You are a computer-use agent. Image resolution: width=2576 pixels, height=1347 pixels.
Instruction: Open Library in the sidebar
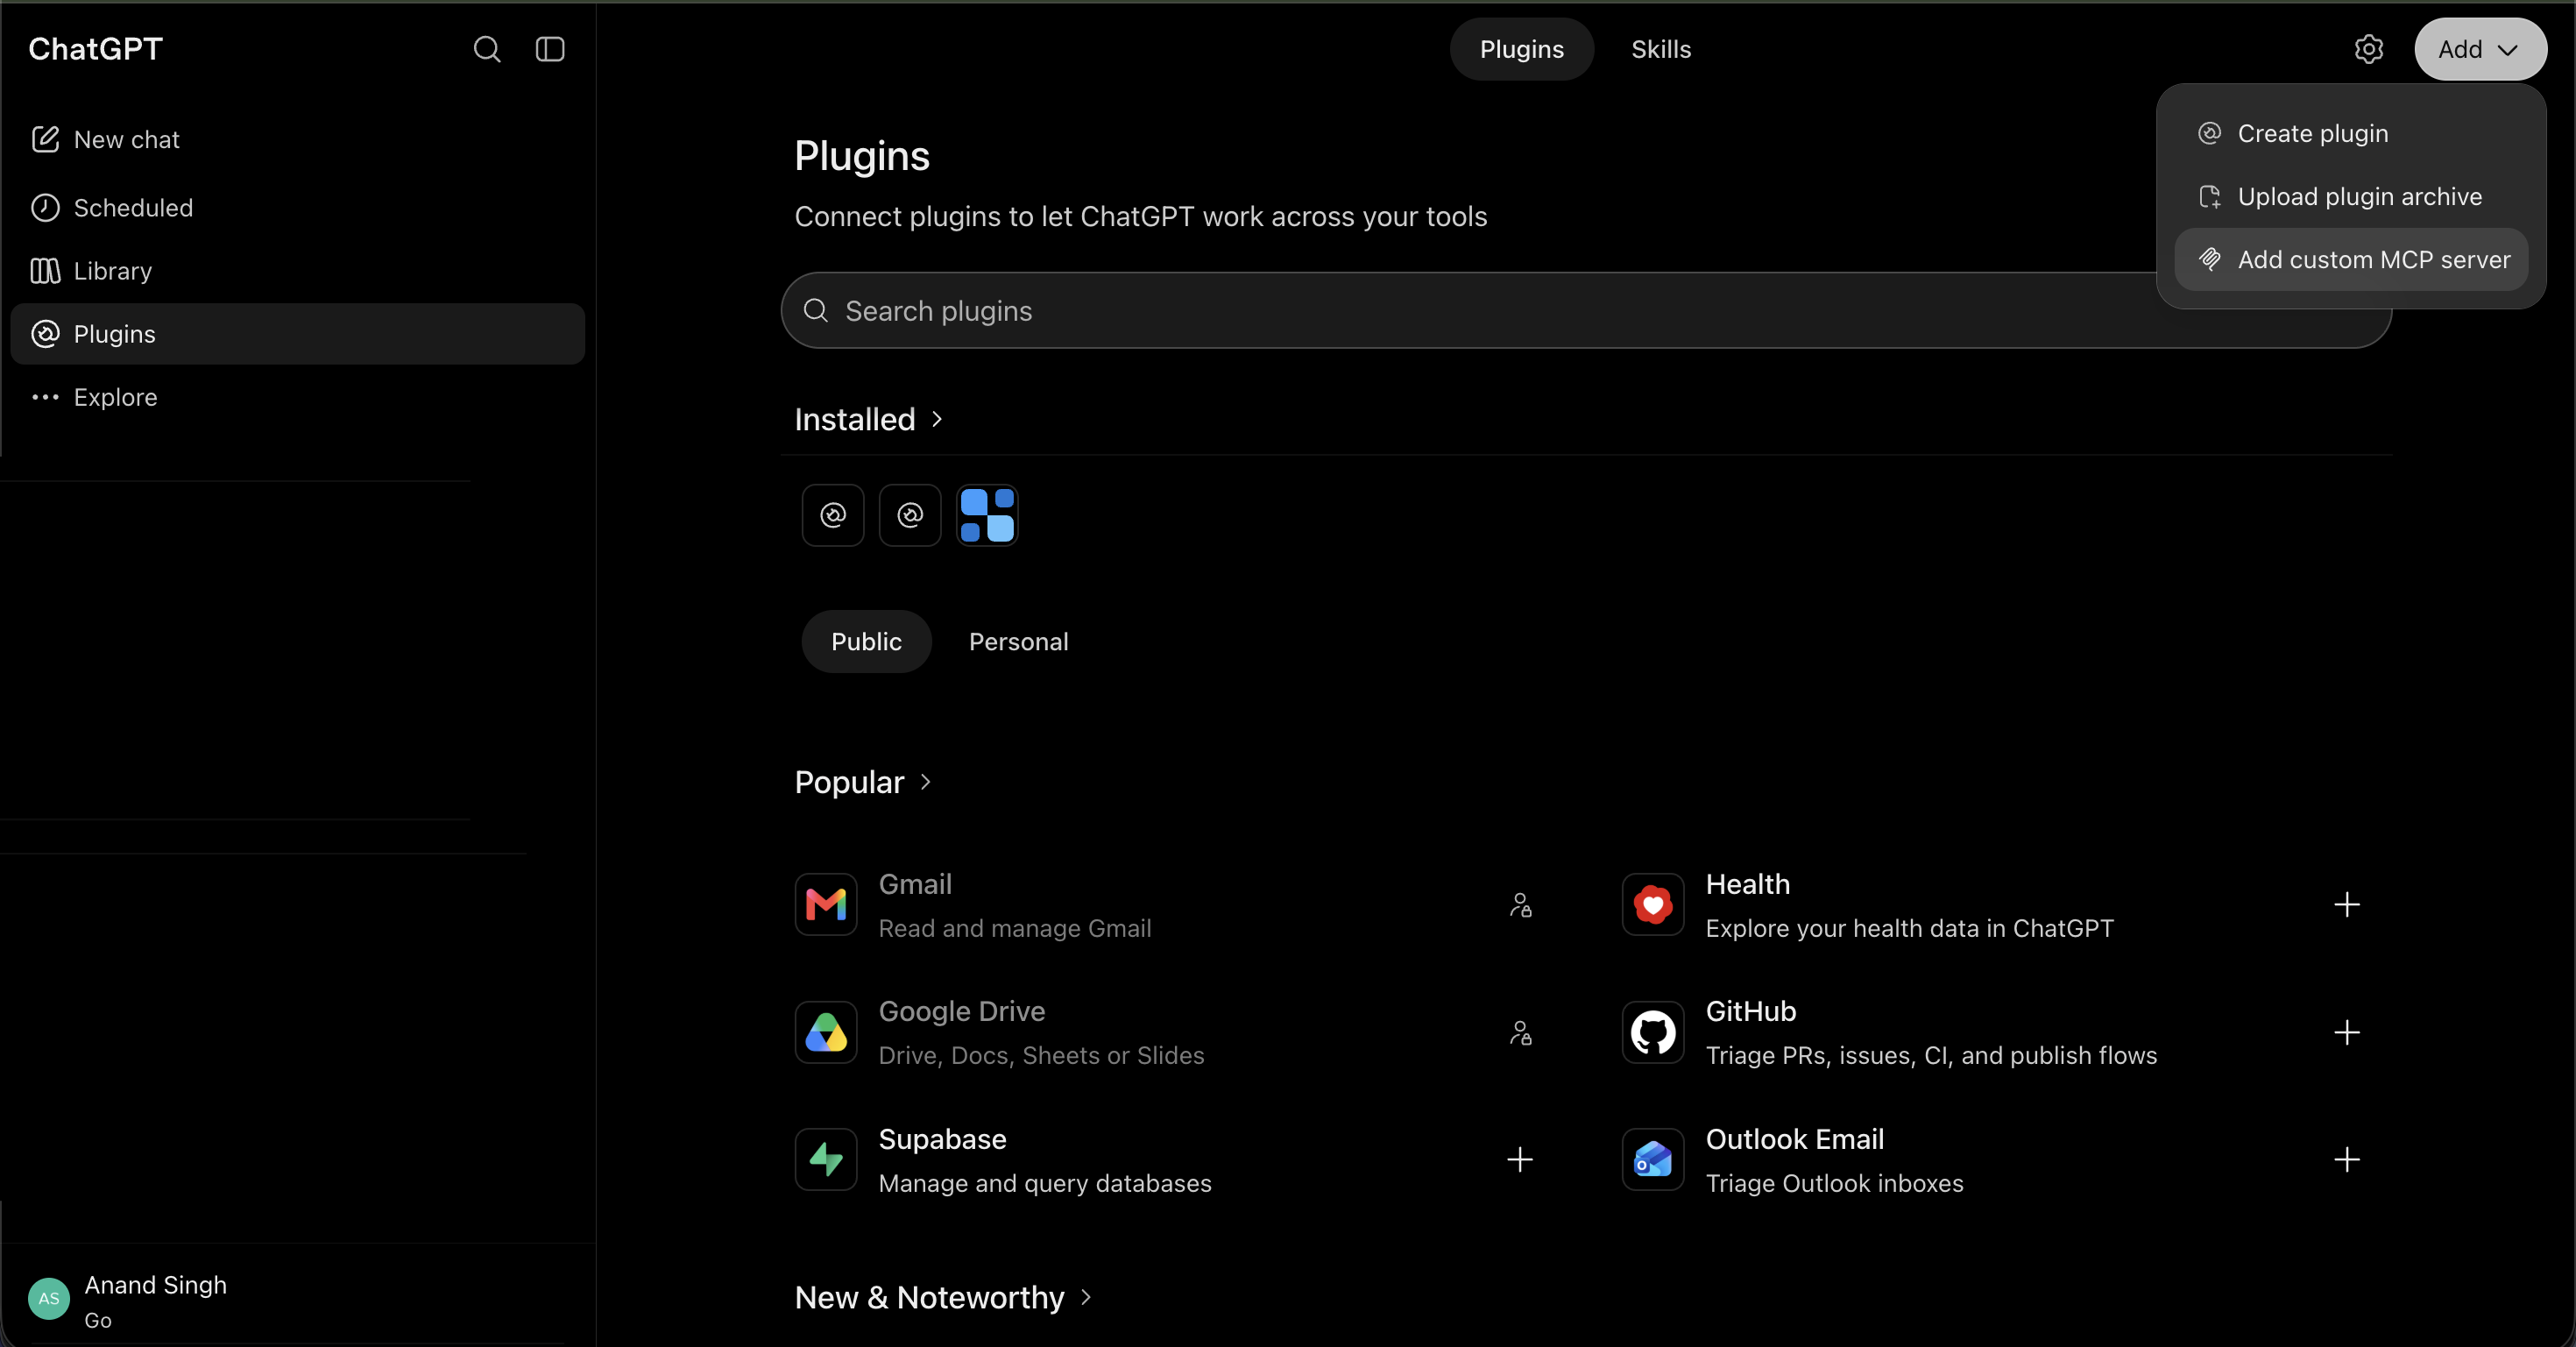click(x=297, y=271)
